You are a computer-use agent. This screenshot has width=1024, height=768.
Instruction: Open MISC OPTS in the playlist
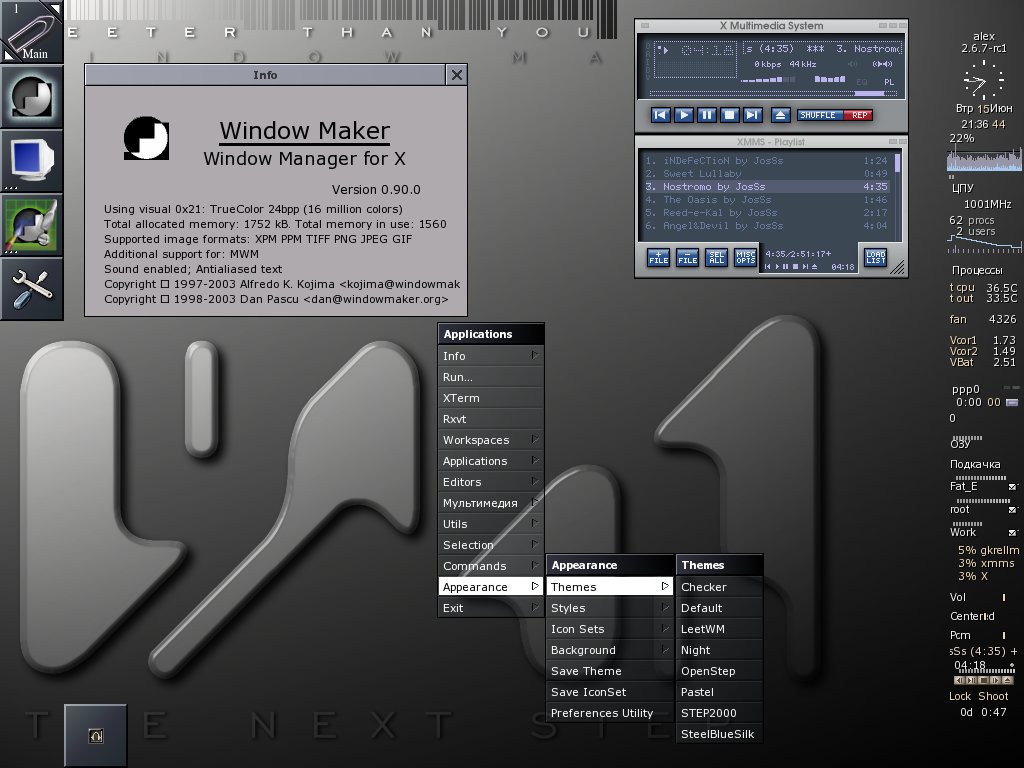tap(745, 257)
